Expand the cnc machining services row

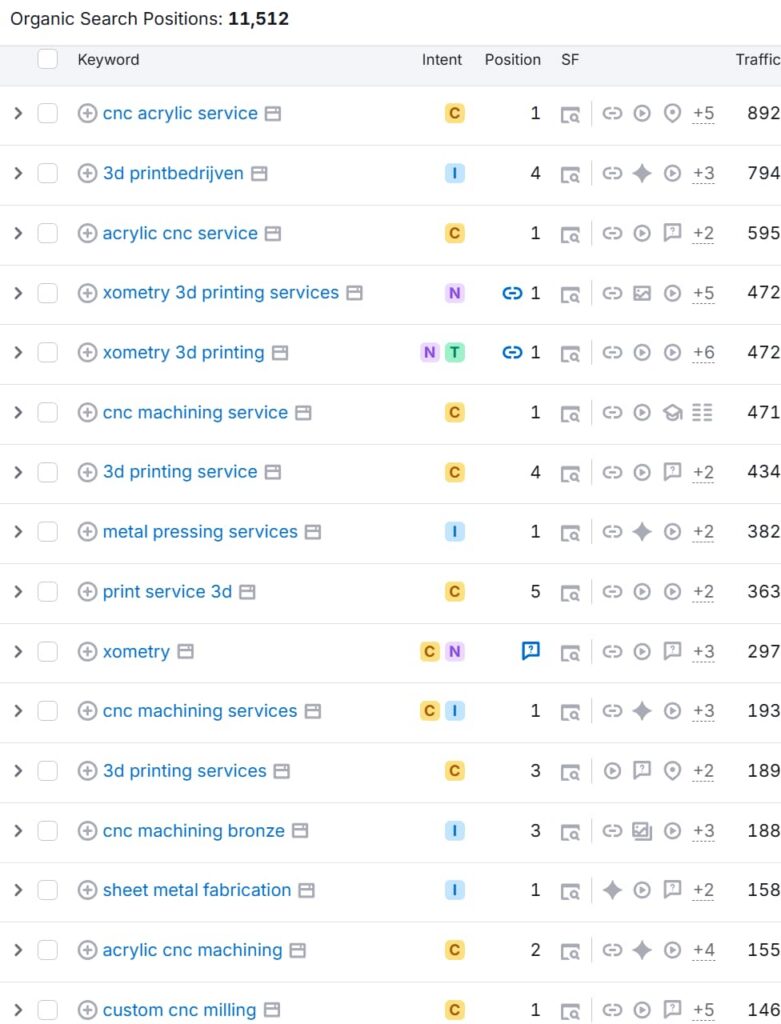pos(18,711)
